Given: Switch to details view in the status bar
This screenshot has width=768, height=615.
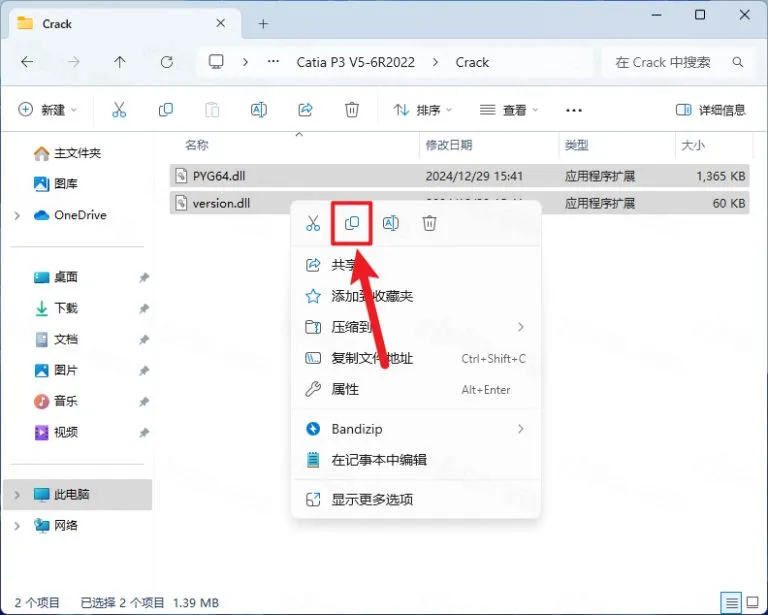Looking at the screenshot, I should coord(731,602).
